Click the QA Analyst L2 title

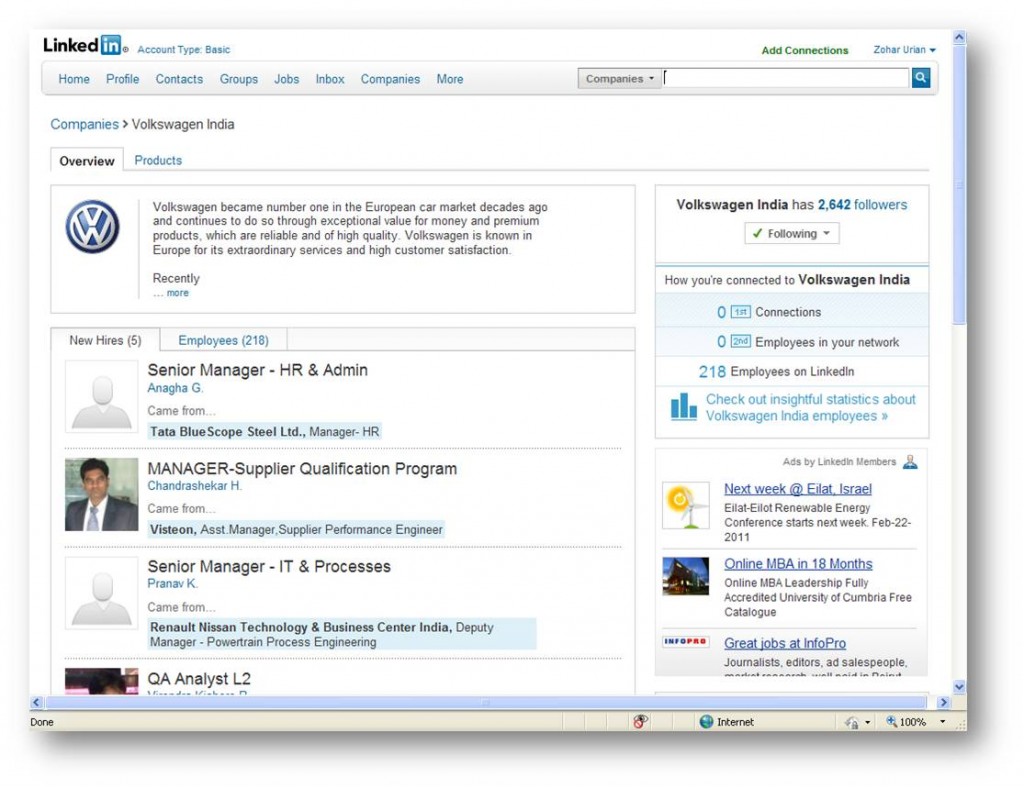pos(199,678)
